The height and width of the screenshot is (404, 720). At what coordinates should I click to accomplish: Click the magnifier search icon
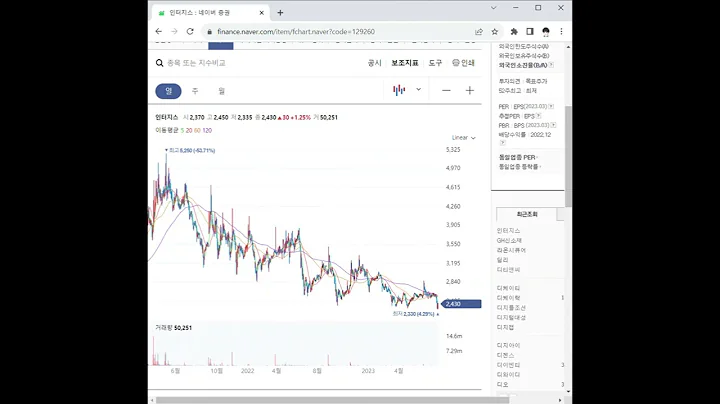pyautogui.click(x=159, y=63)
